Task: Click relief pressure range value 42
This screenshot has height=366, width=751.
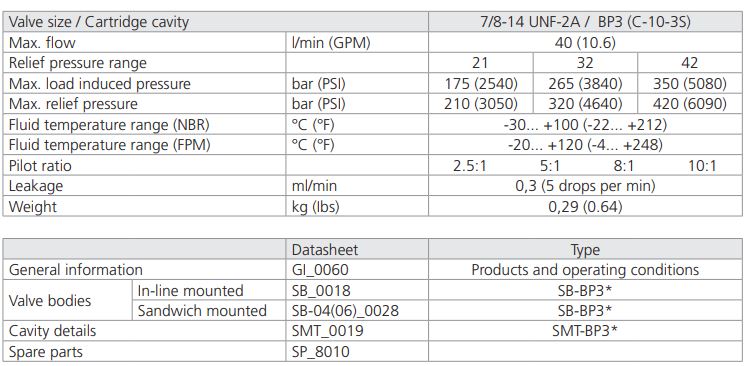Action: click(689, 63)
